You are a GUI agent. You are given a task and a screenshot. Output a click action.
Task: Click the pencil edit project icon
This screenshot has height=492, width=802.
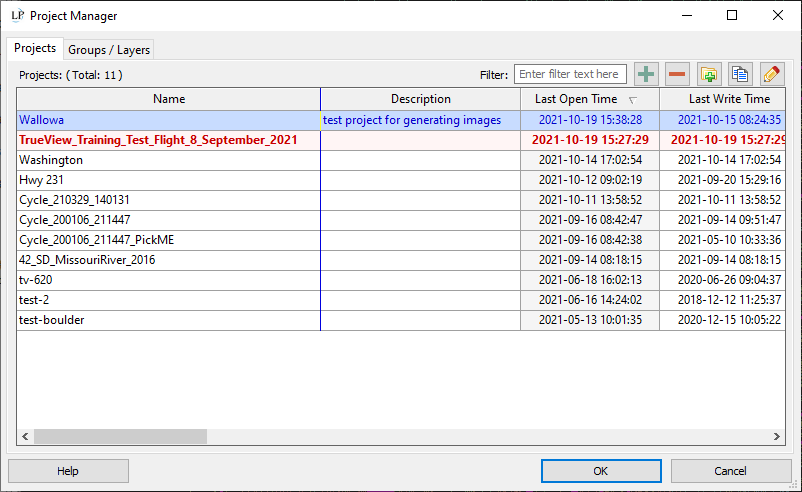tap(772, 75)
